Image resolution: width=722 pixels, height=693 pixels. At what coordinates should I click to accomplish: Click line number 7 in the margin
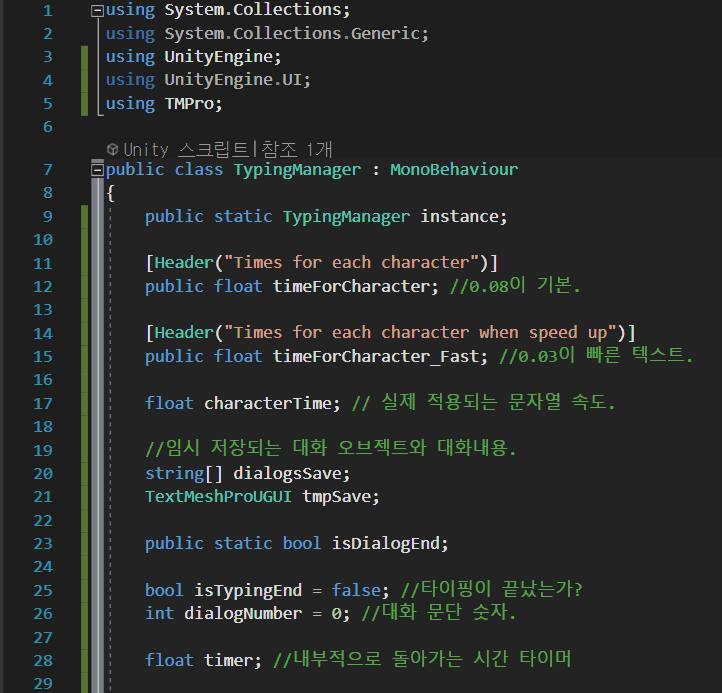click(48, 170)
